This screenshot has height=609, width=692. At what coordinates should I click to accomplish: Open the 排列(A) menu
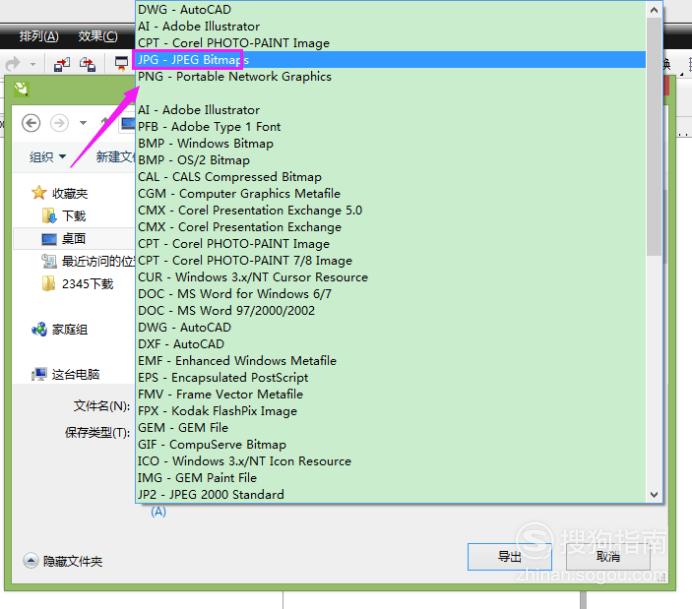(x=39, y=36)
